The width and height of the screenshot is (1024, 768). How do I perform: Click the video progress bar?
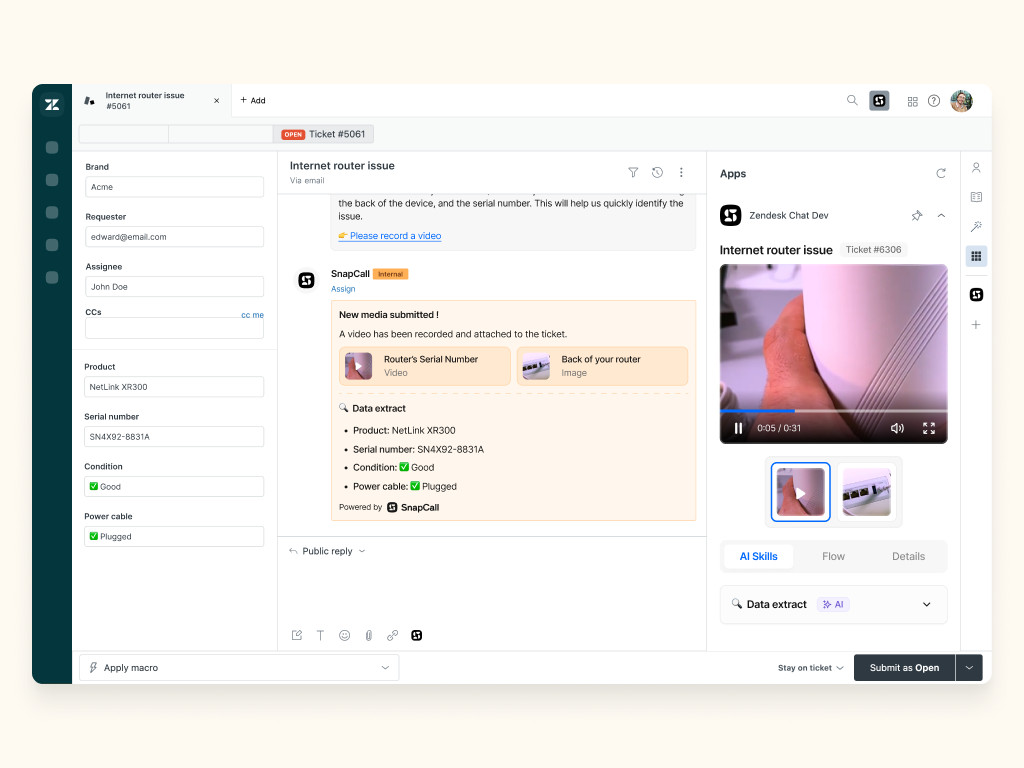(833, 411)
